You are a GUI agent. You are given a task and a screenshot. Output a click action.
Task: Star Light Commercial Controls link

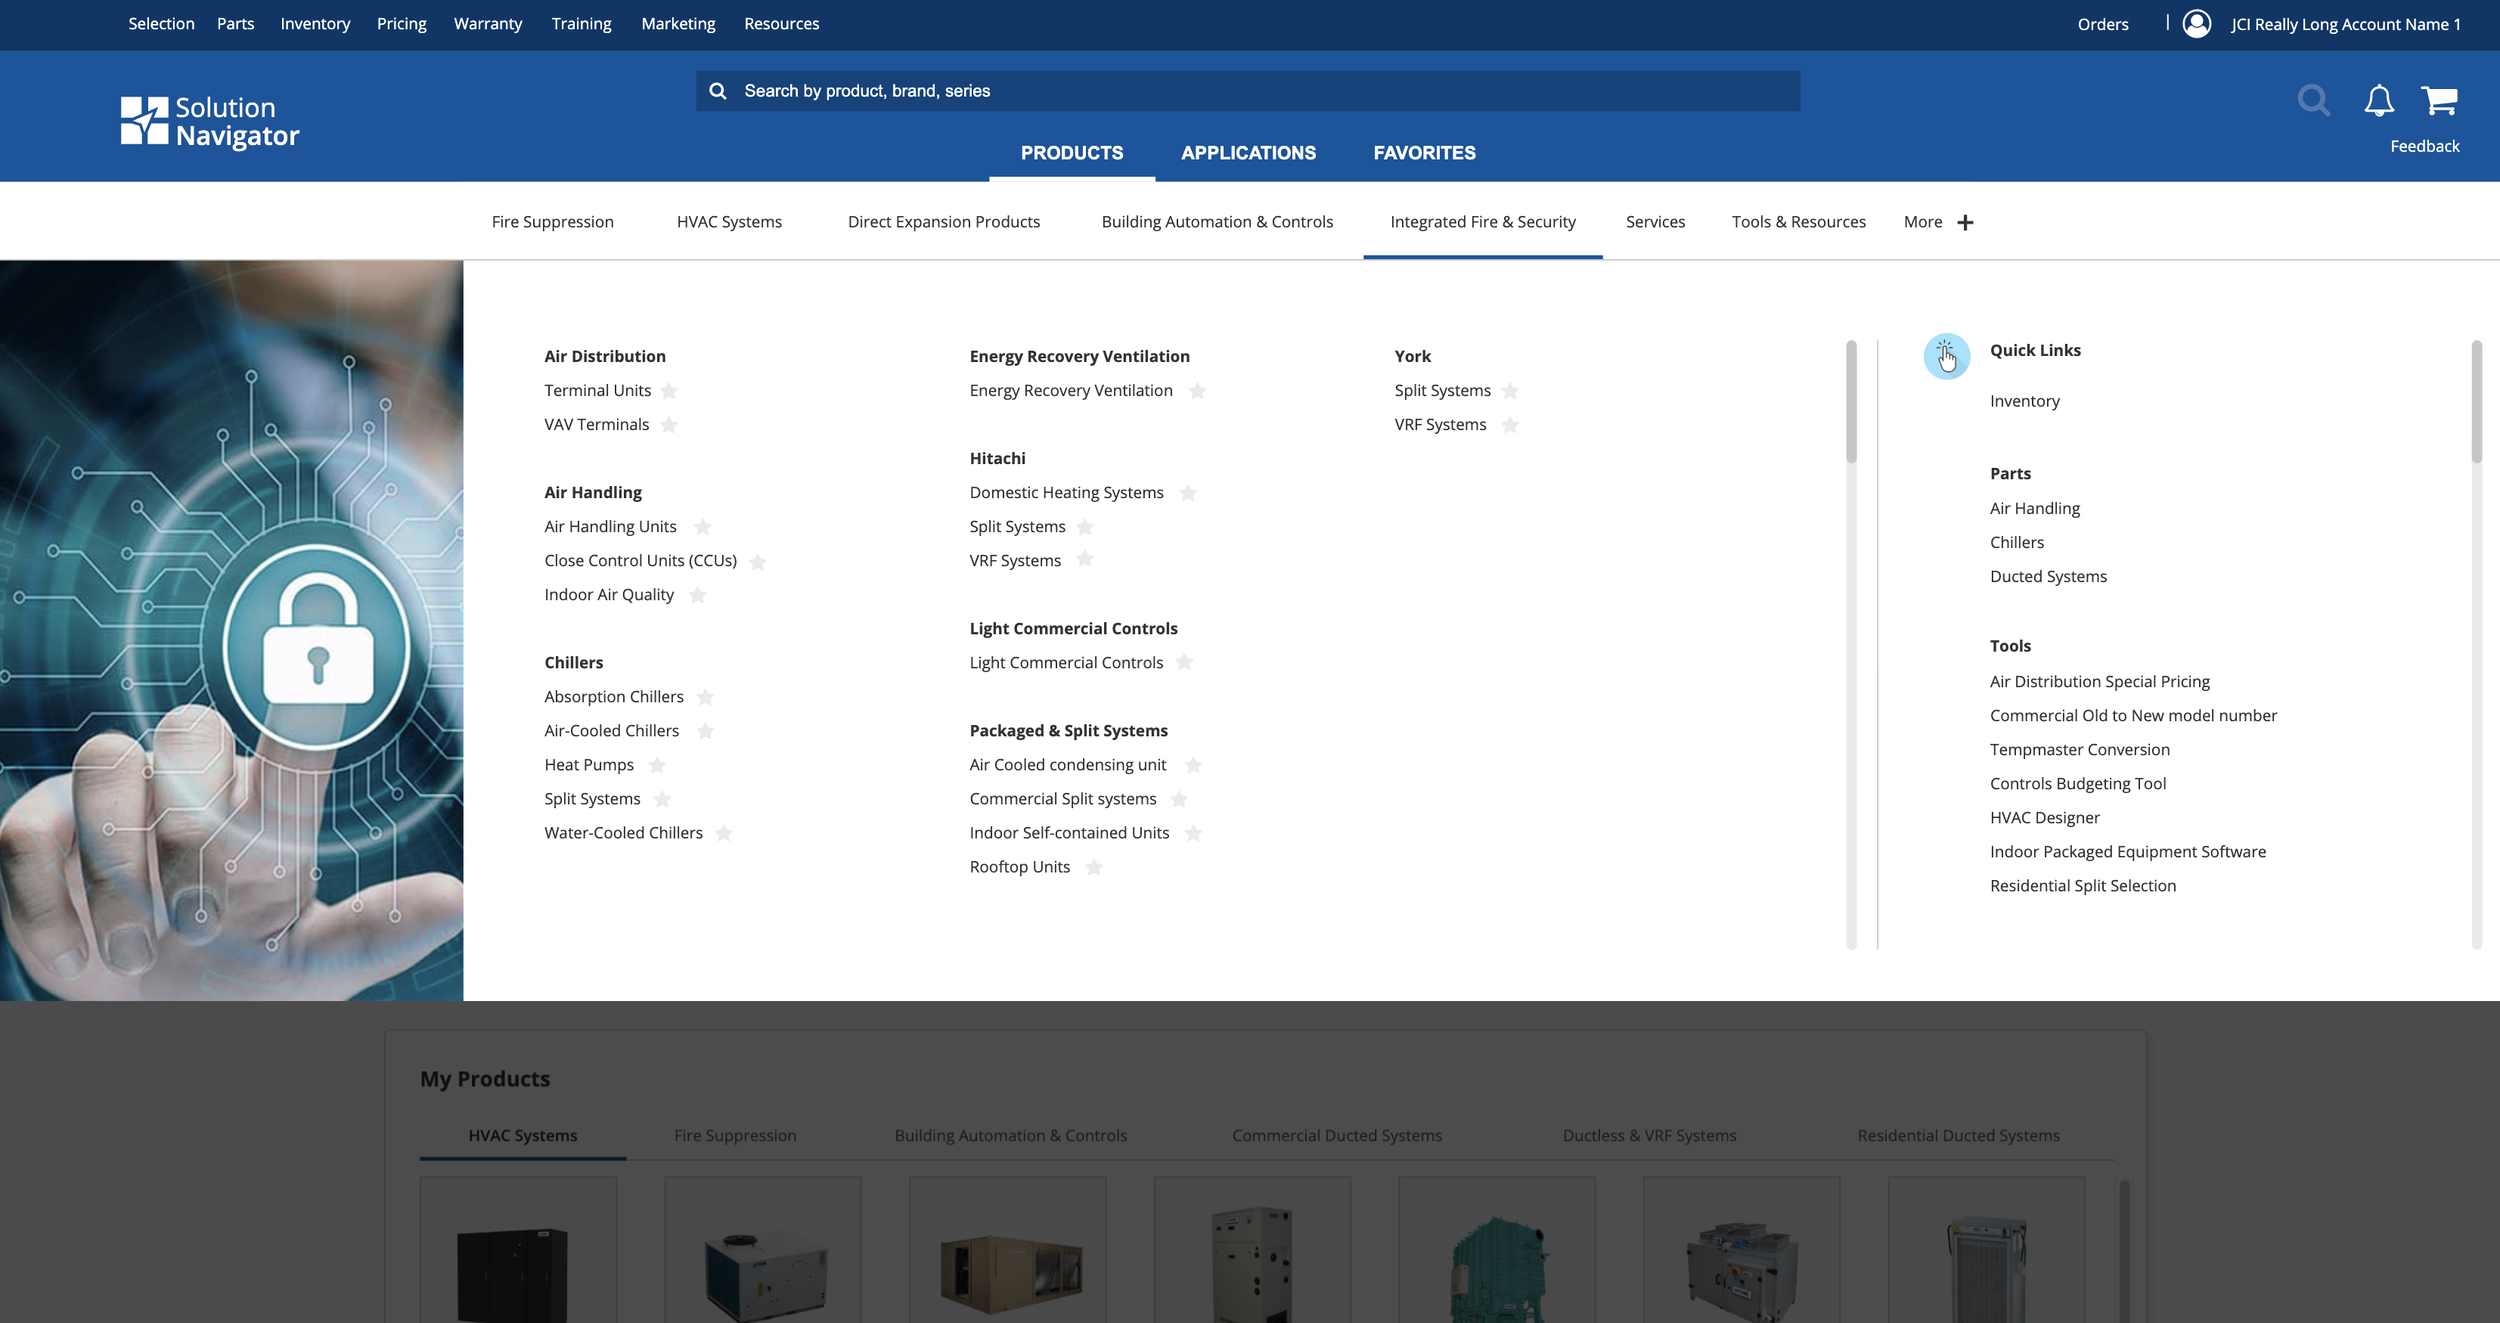pyautogui.click(x=1184, y=662)
